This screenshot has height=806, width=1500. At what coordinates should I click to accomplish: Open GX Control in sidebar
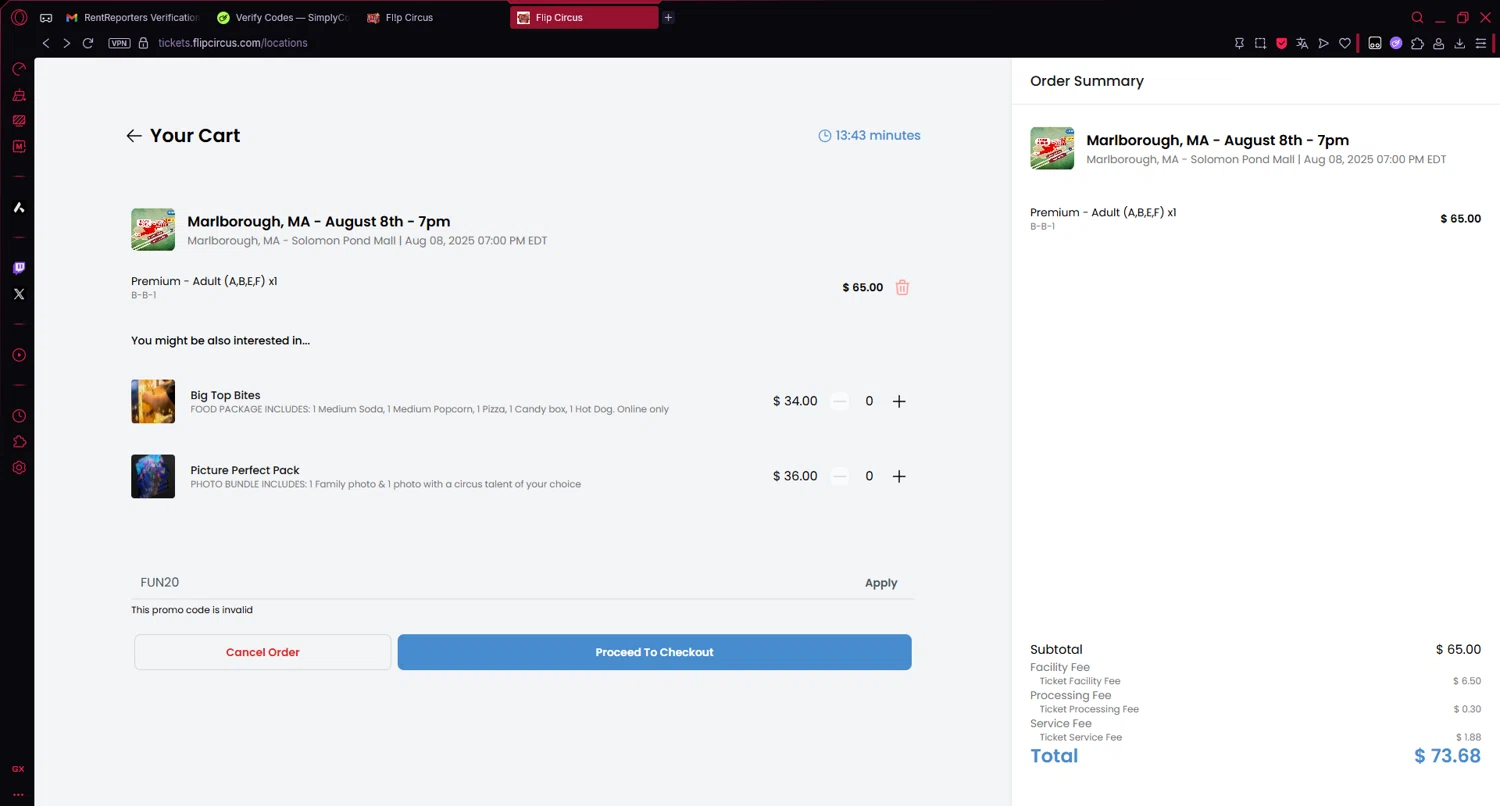coord(18,69)
